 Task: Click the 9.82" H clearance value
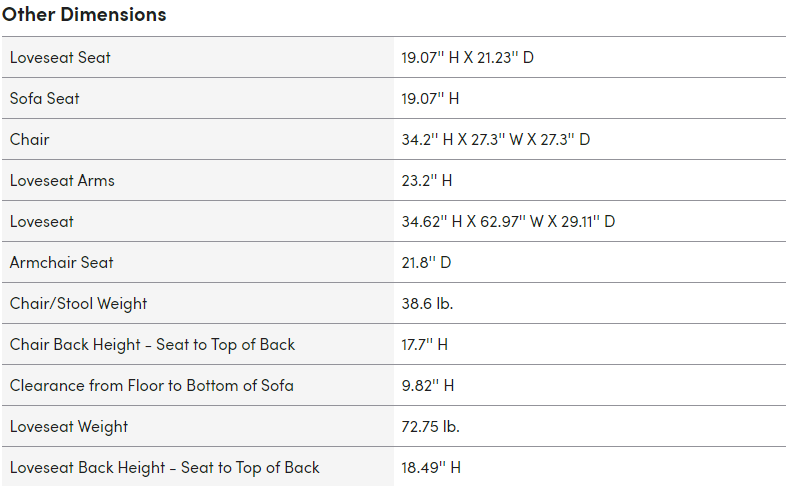tap(428, 385)
